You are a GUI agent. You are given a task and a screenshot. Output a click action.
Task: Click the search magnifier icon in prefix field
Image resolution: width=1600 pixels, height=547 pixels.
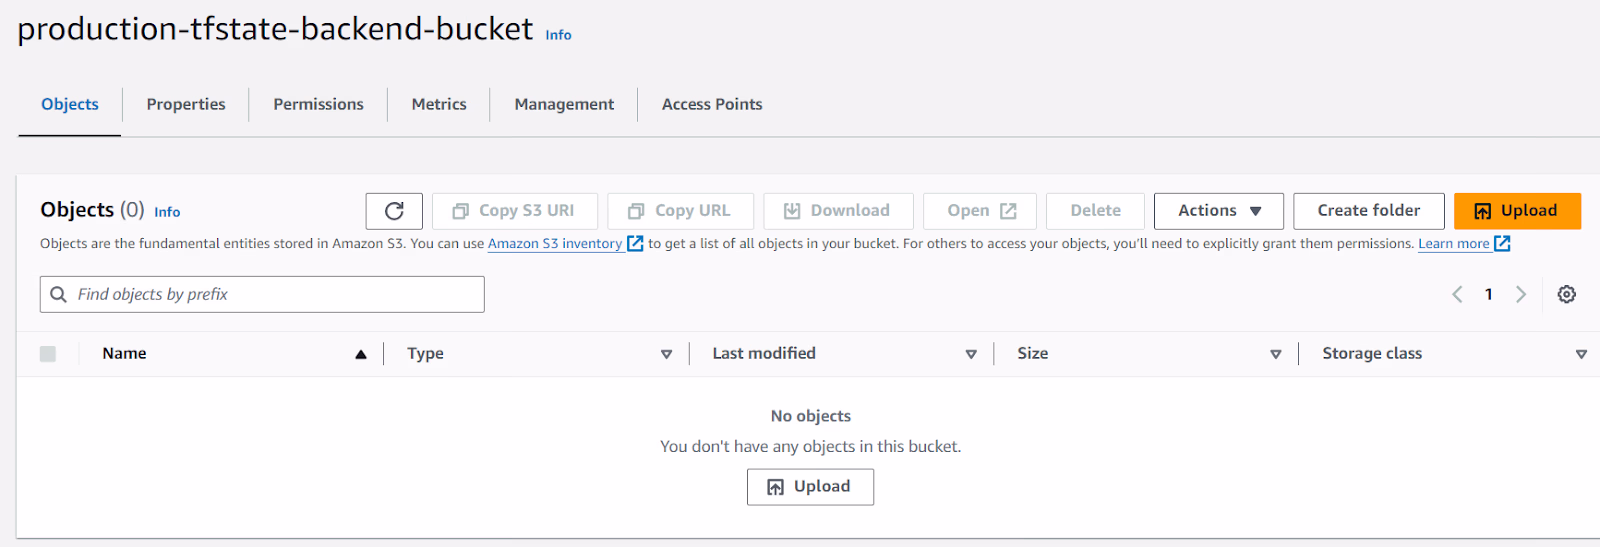click(x=59, y=294)
